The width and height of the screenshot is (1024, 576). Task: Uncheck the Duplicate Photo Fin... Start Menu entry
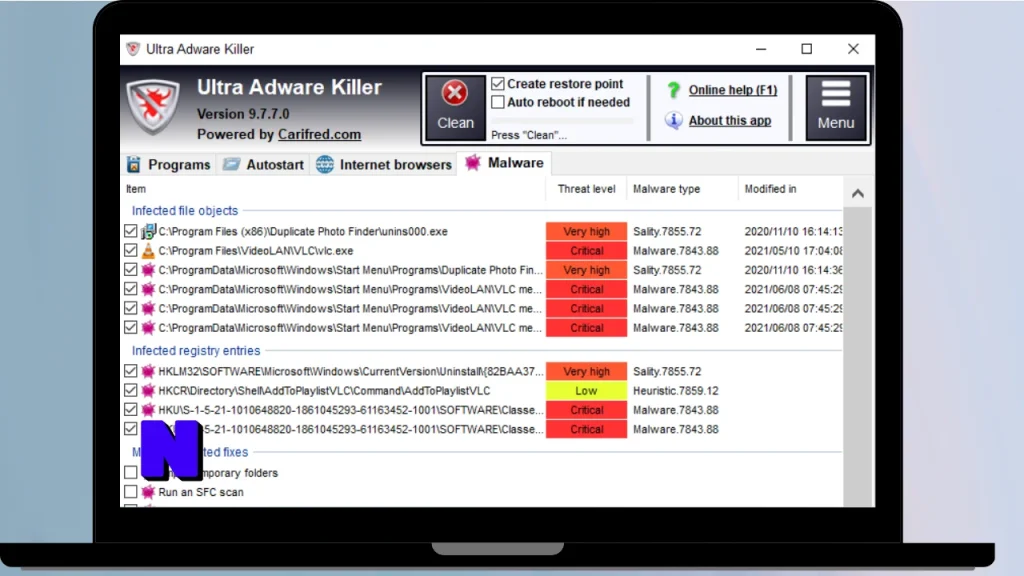click(x=131, y=270)
